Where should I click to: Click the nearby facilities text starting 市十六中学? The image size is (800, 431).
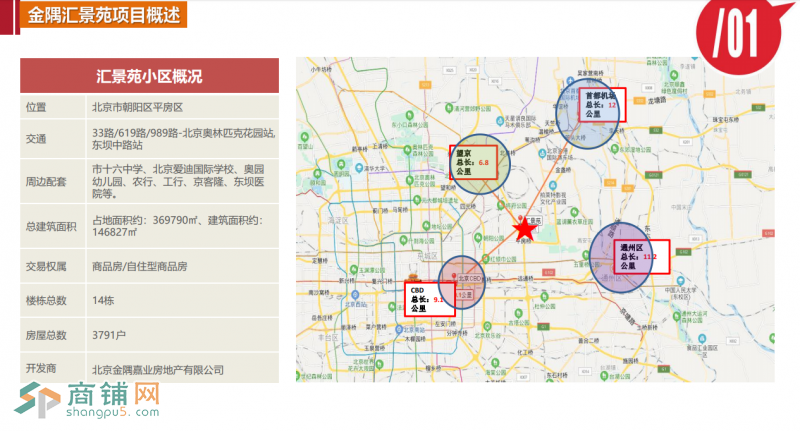coord(178,181)
